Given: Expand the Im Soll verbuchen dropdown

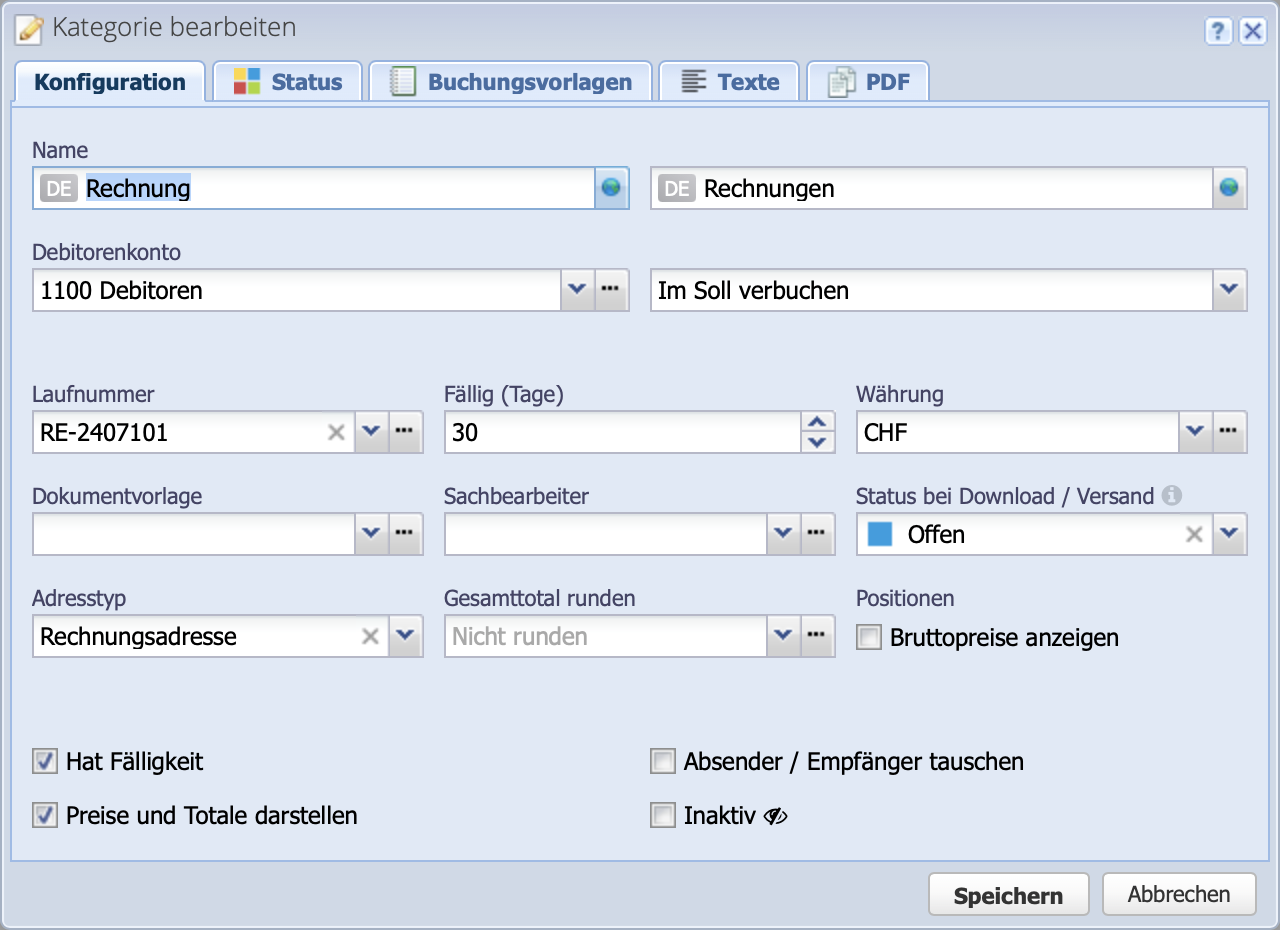Looking at the screenshot, I should pos(1230,290).
